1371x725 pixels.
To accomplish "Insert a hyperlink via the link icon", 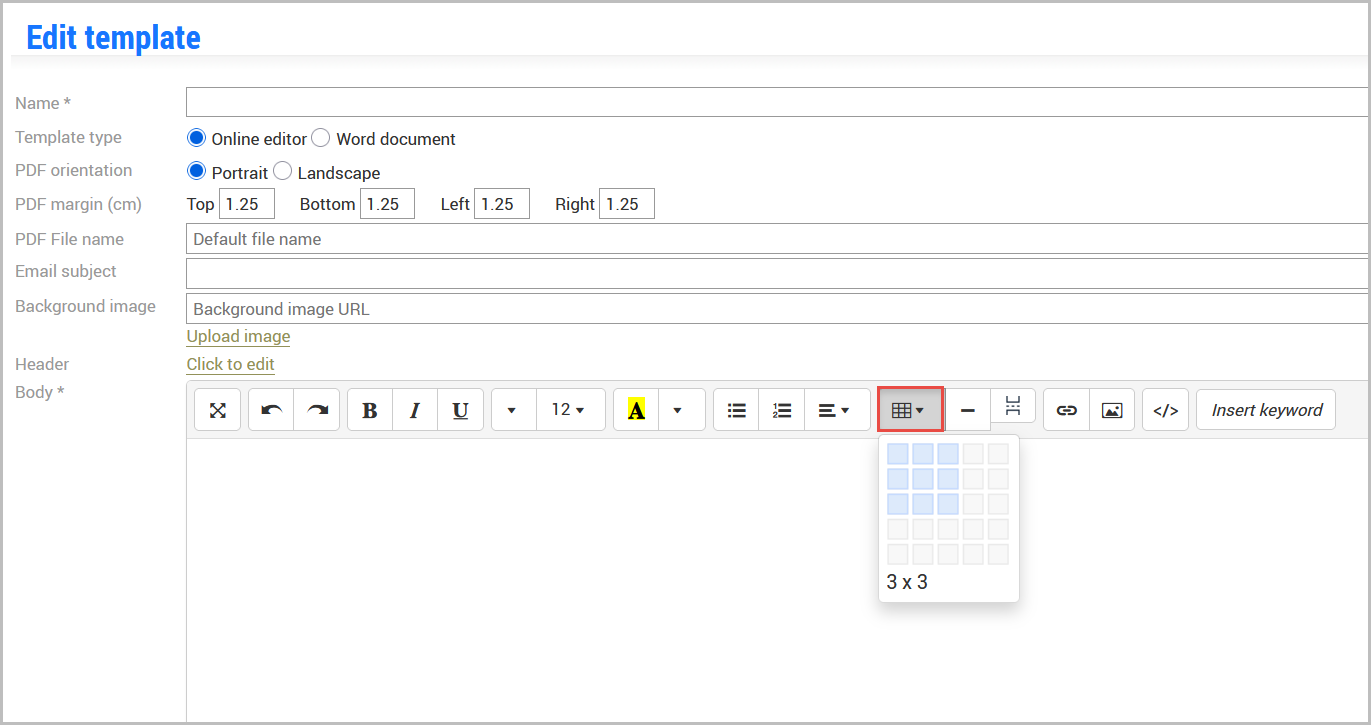I will tap(1066, 410).
